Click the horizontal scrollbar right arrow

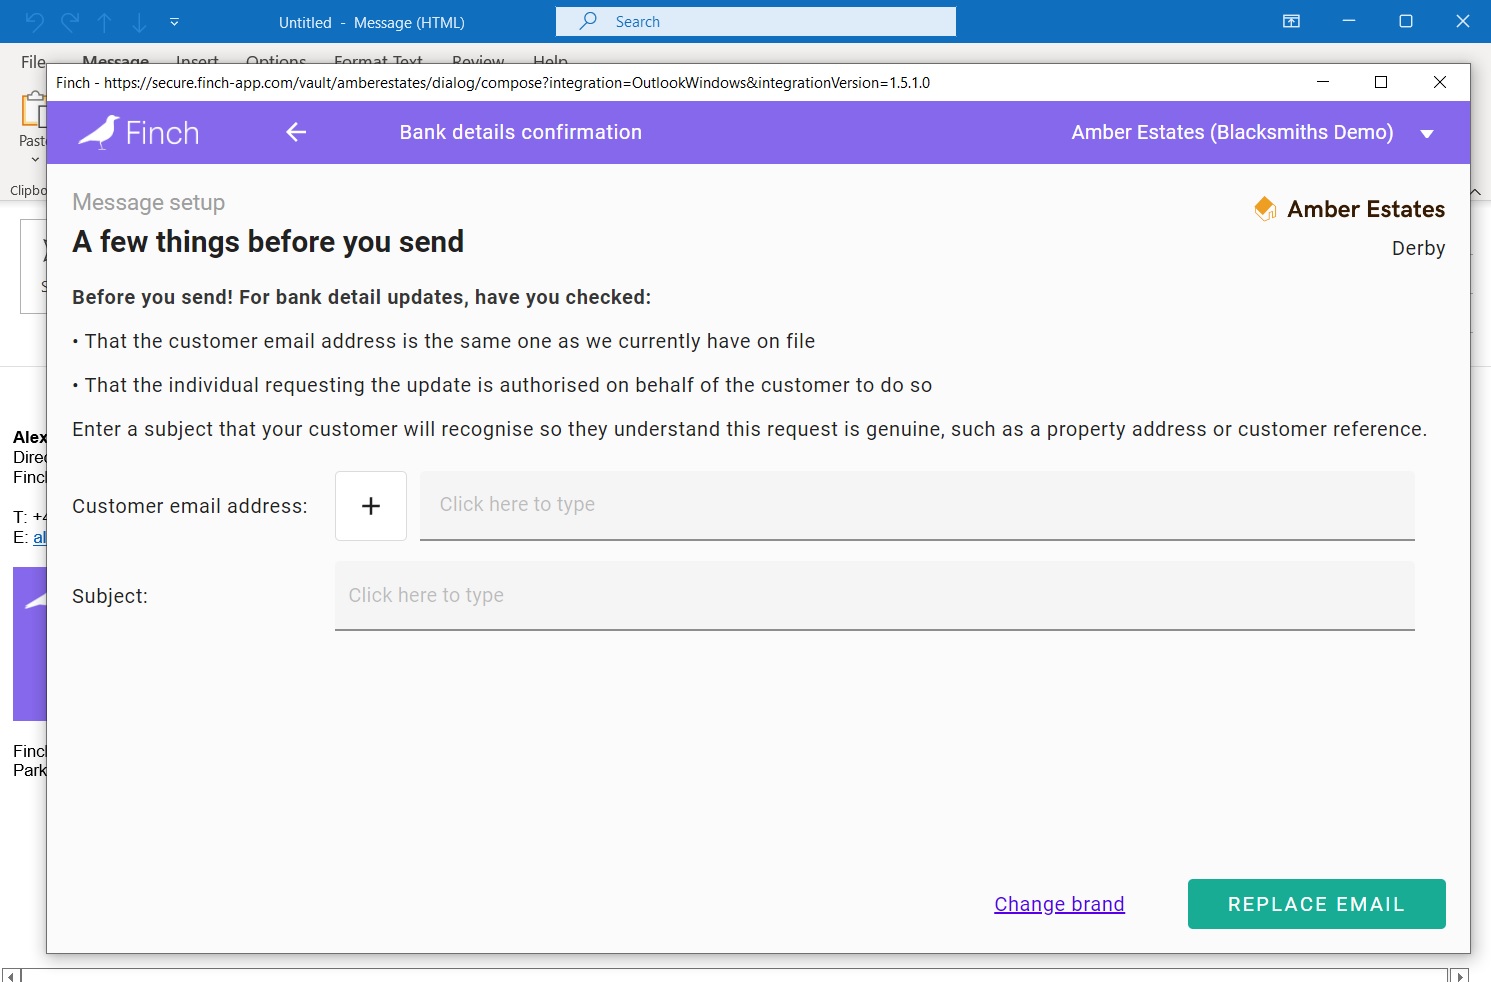click(1459, 975)
